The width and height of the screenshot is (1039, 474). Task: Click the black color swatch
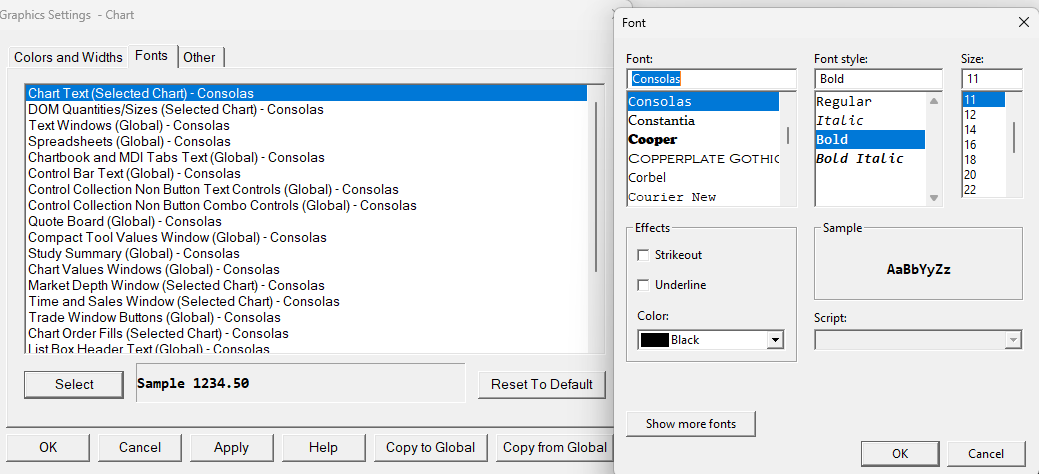coord(654,340)
